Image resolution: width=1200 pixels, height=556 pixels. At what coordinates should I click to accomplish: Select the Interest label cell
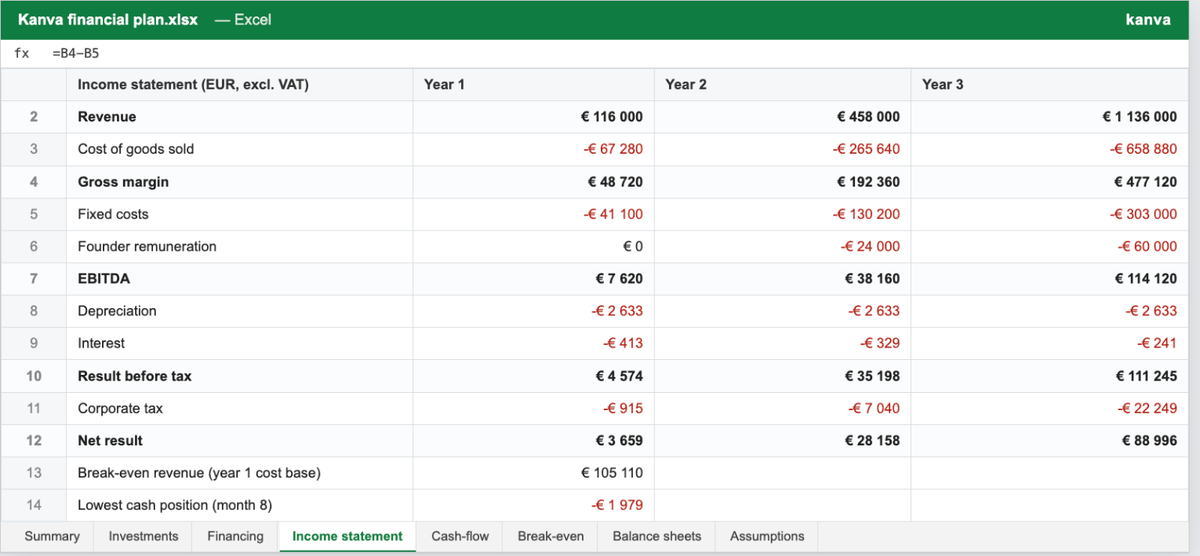[x=240, y=343]
